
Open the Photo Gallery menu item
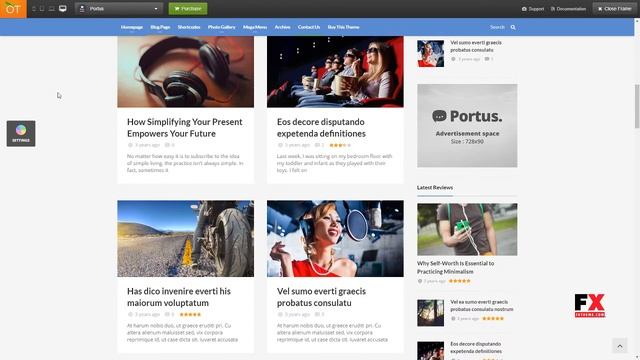[222, 27]
